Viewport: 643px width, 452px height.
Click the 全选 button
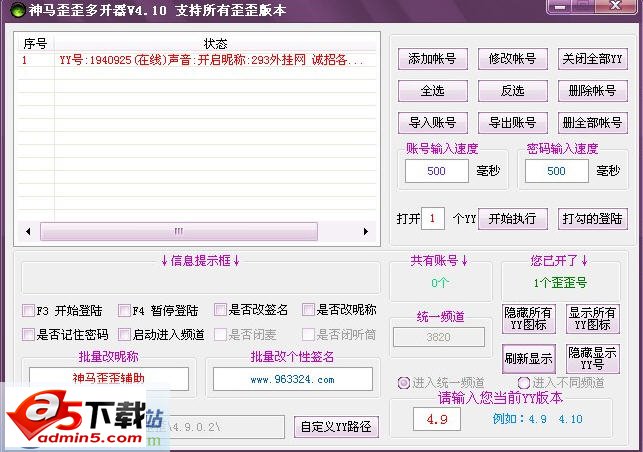433,91
